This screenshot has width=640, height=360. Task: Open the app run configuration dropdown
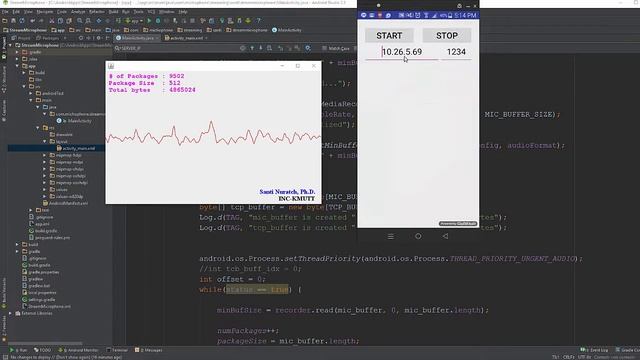tap(134, 21)
